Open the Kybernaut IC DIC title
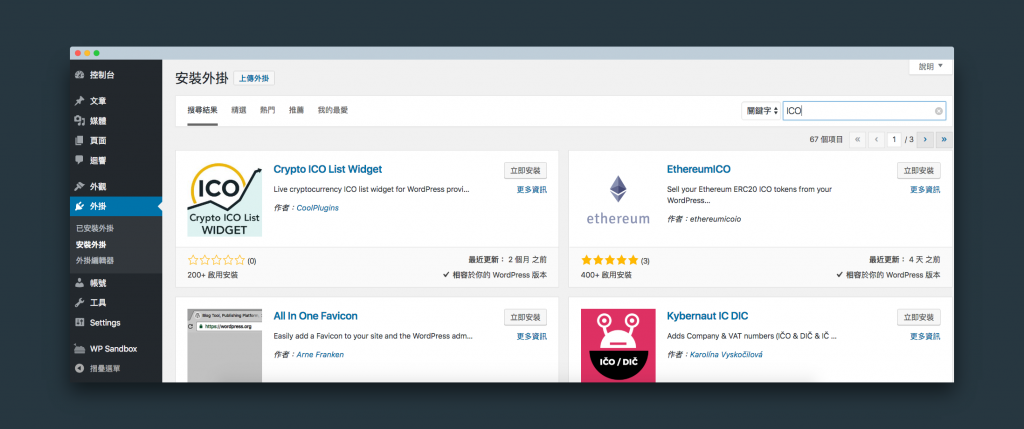The width and height of the screenshot is (1024, 429). (707, 316)
